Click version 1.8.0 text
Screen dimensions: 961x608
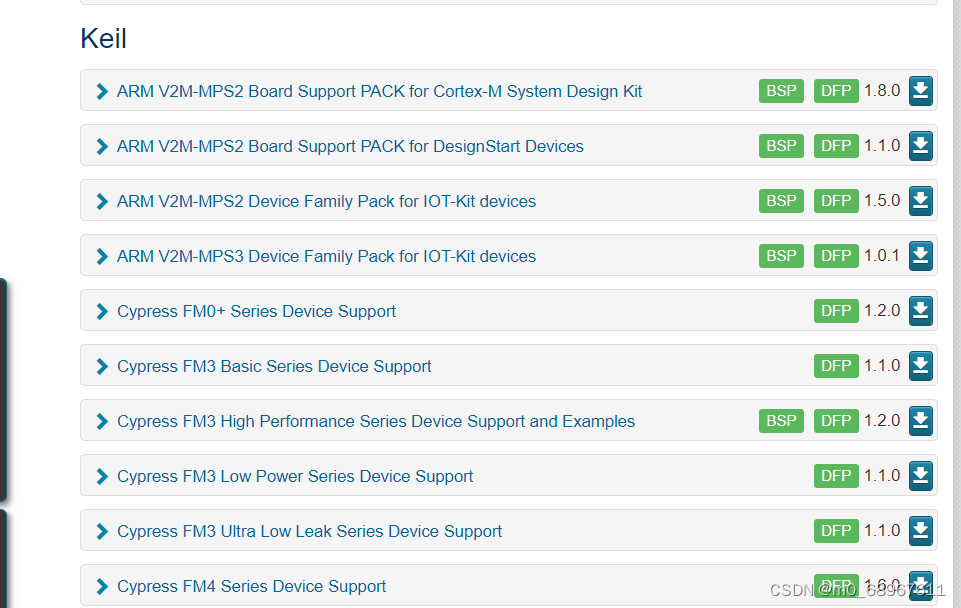[882, 91]
